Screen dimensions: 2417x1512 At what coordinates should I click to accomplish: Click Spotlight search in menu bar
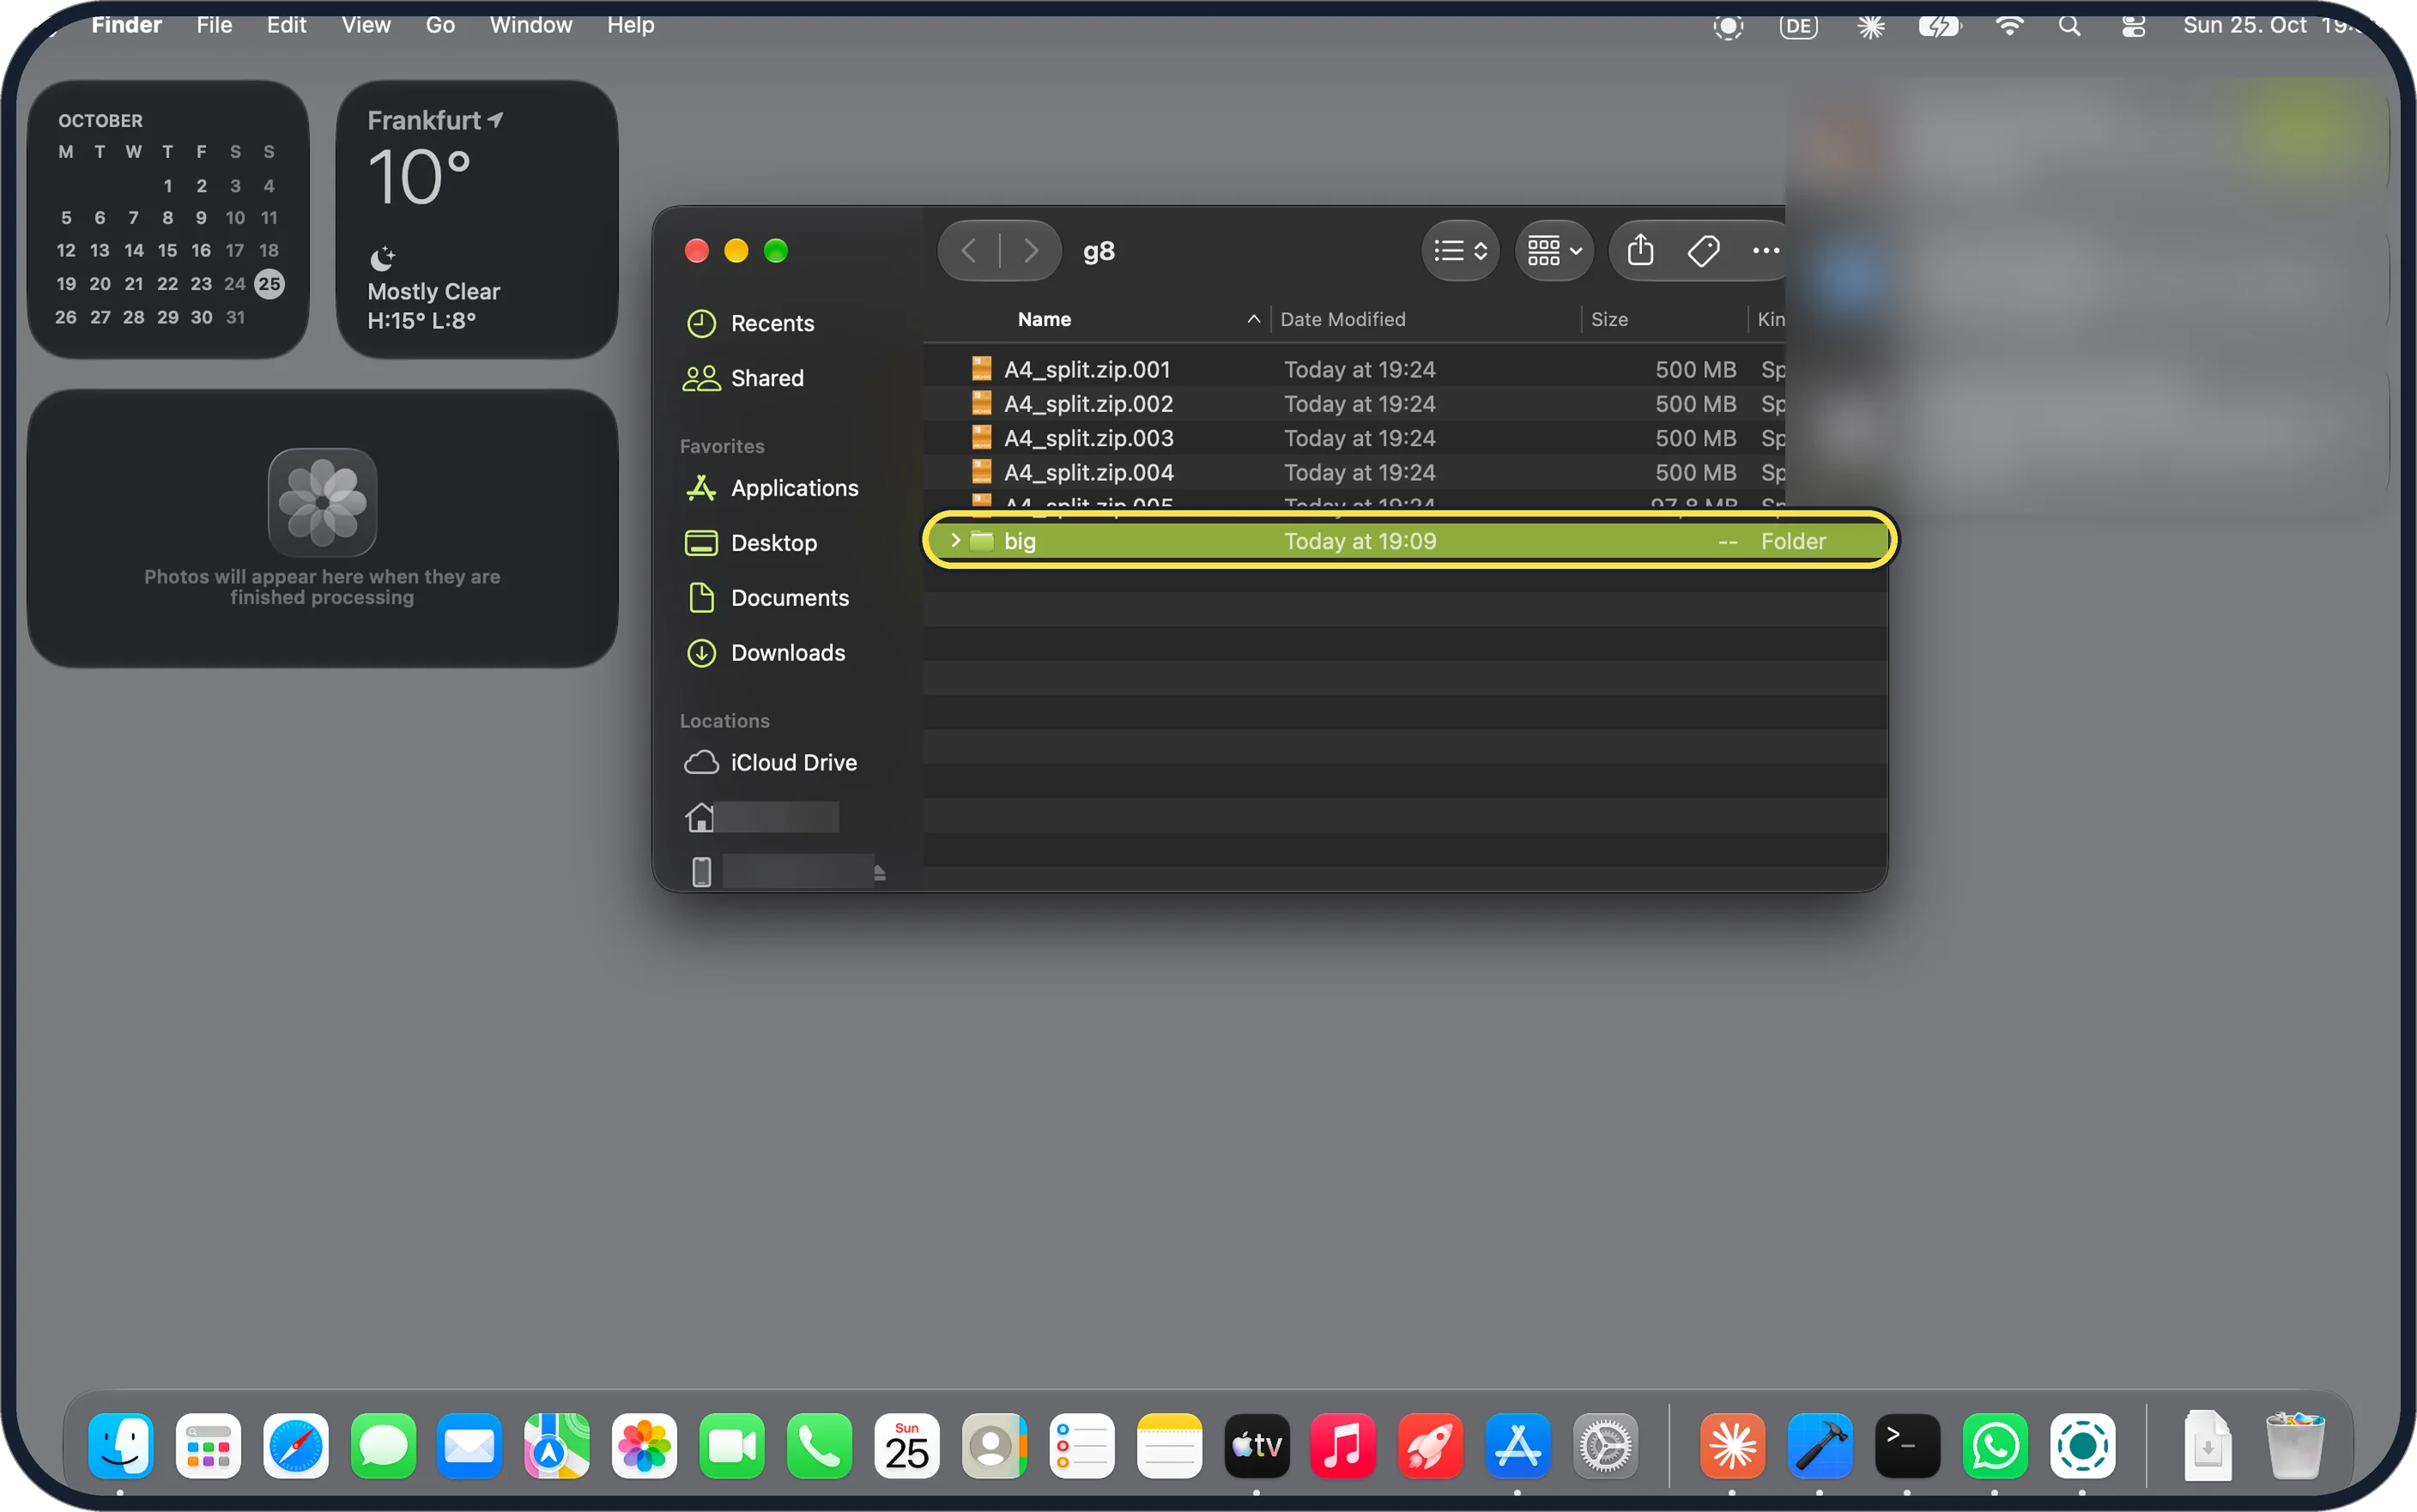pos(2069,26)
